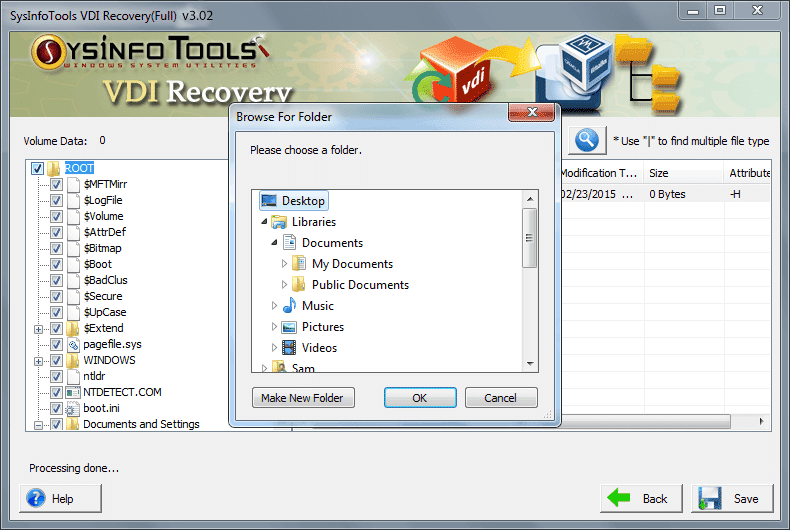Image resolution: width=790 pixels, height=530 pixels.
Task: Click the magnifier search icon button
Action: (x=587, y=140)
